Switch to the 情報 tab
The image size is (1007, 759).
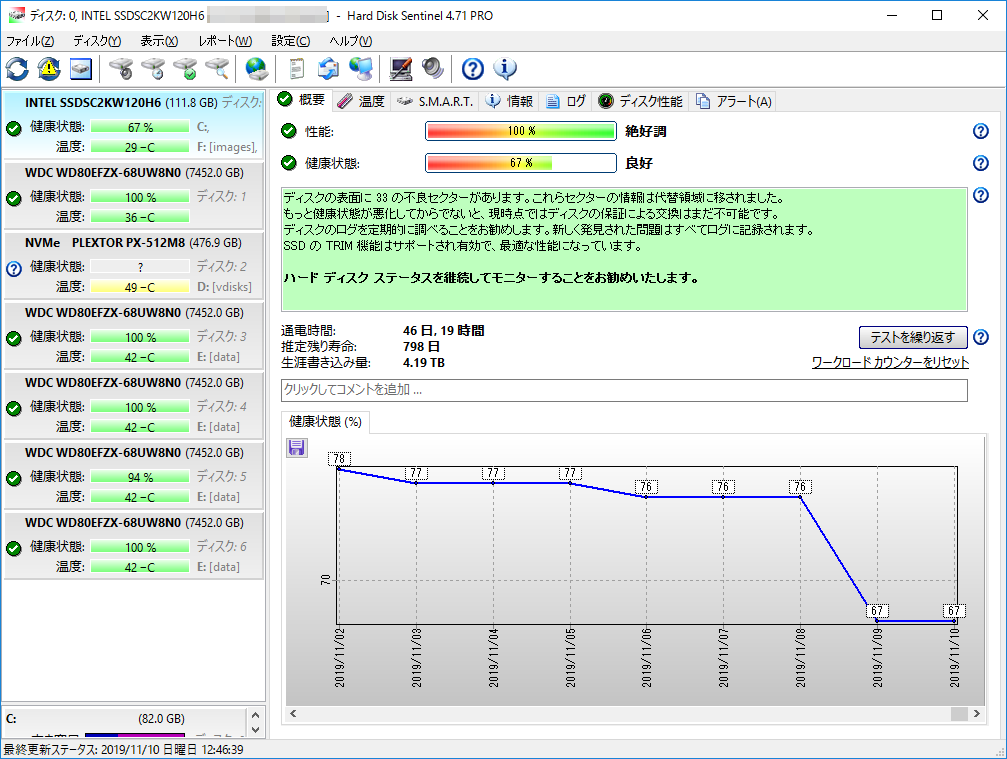pyautogui.click(x=509, y=101)
